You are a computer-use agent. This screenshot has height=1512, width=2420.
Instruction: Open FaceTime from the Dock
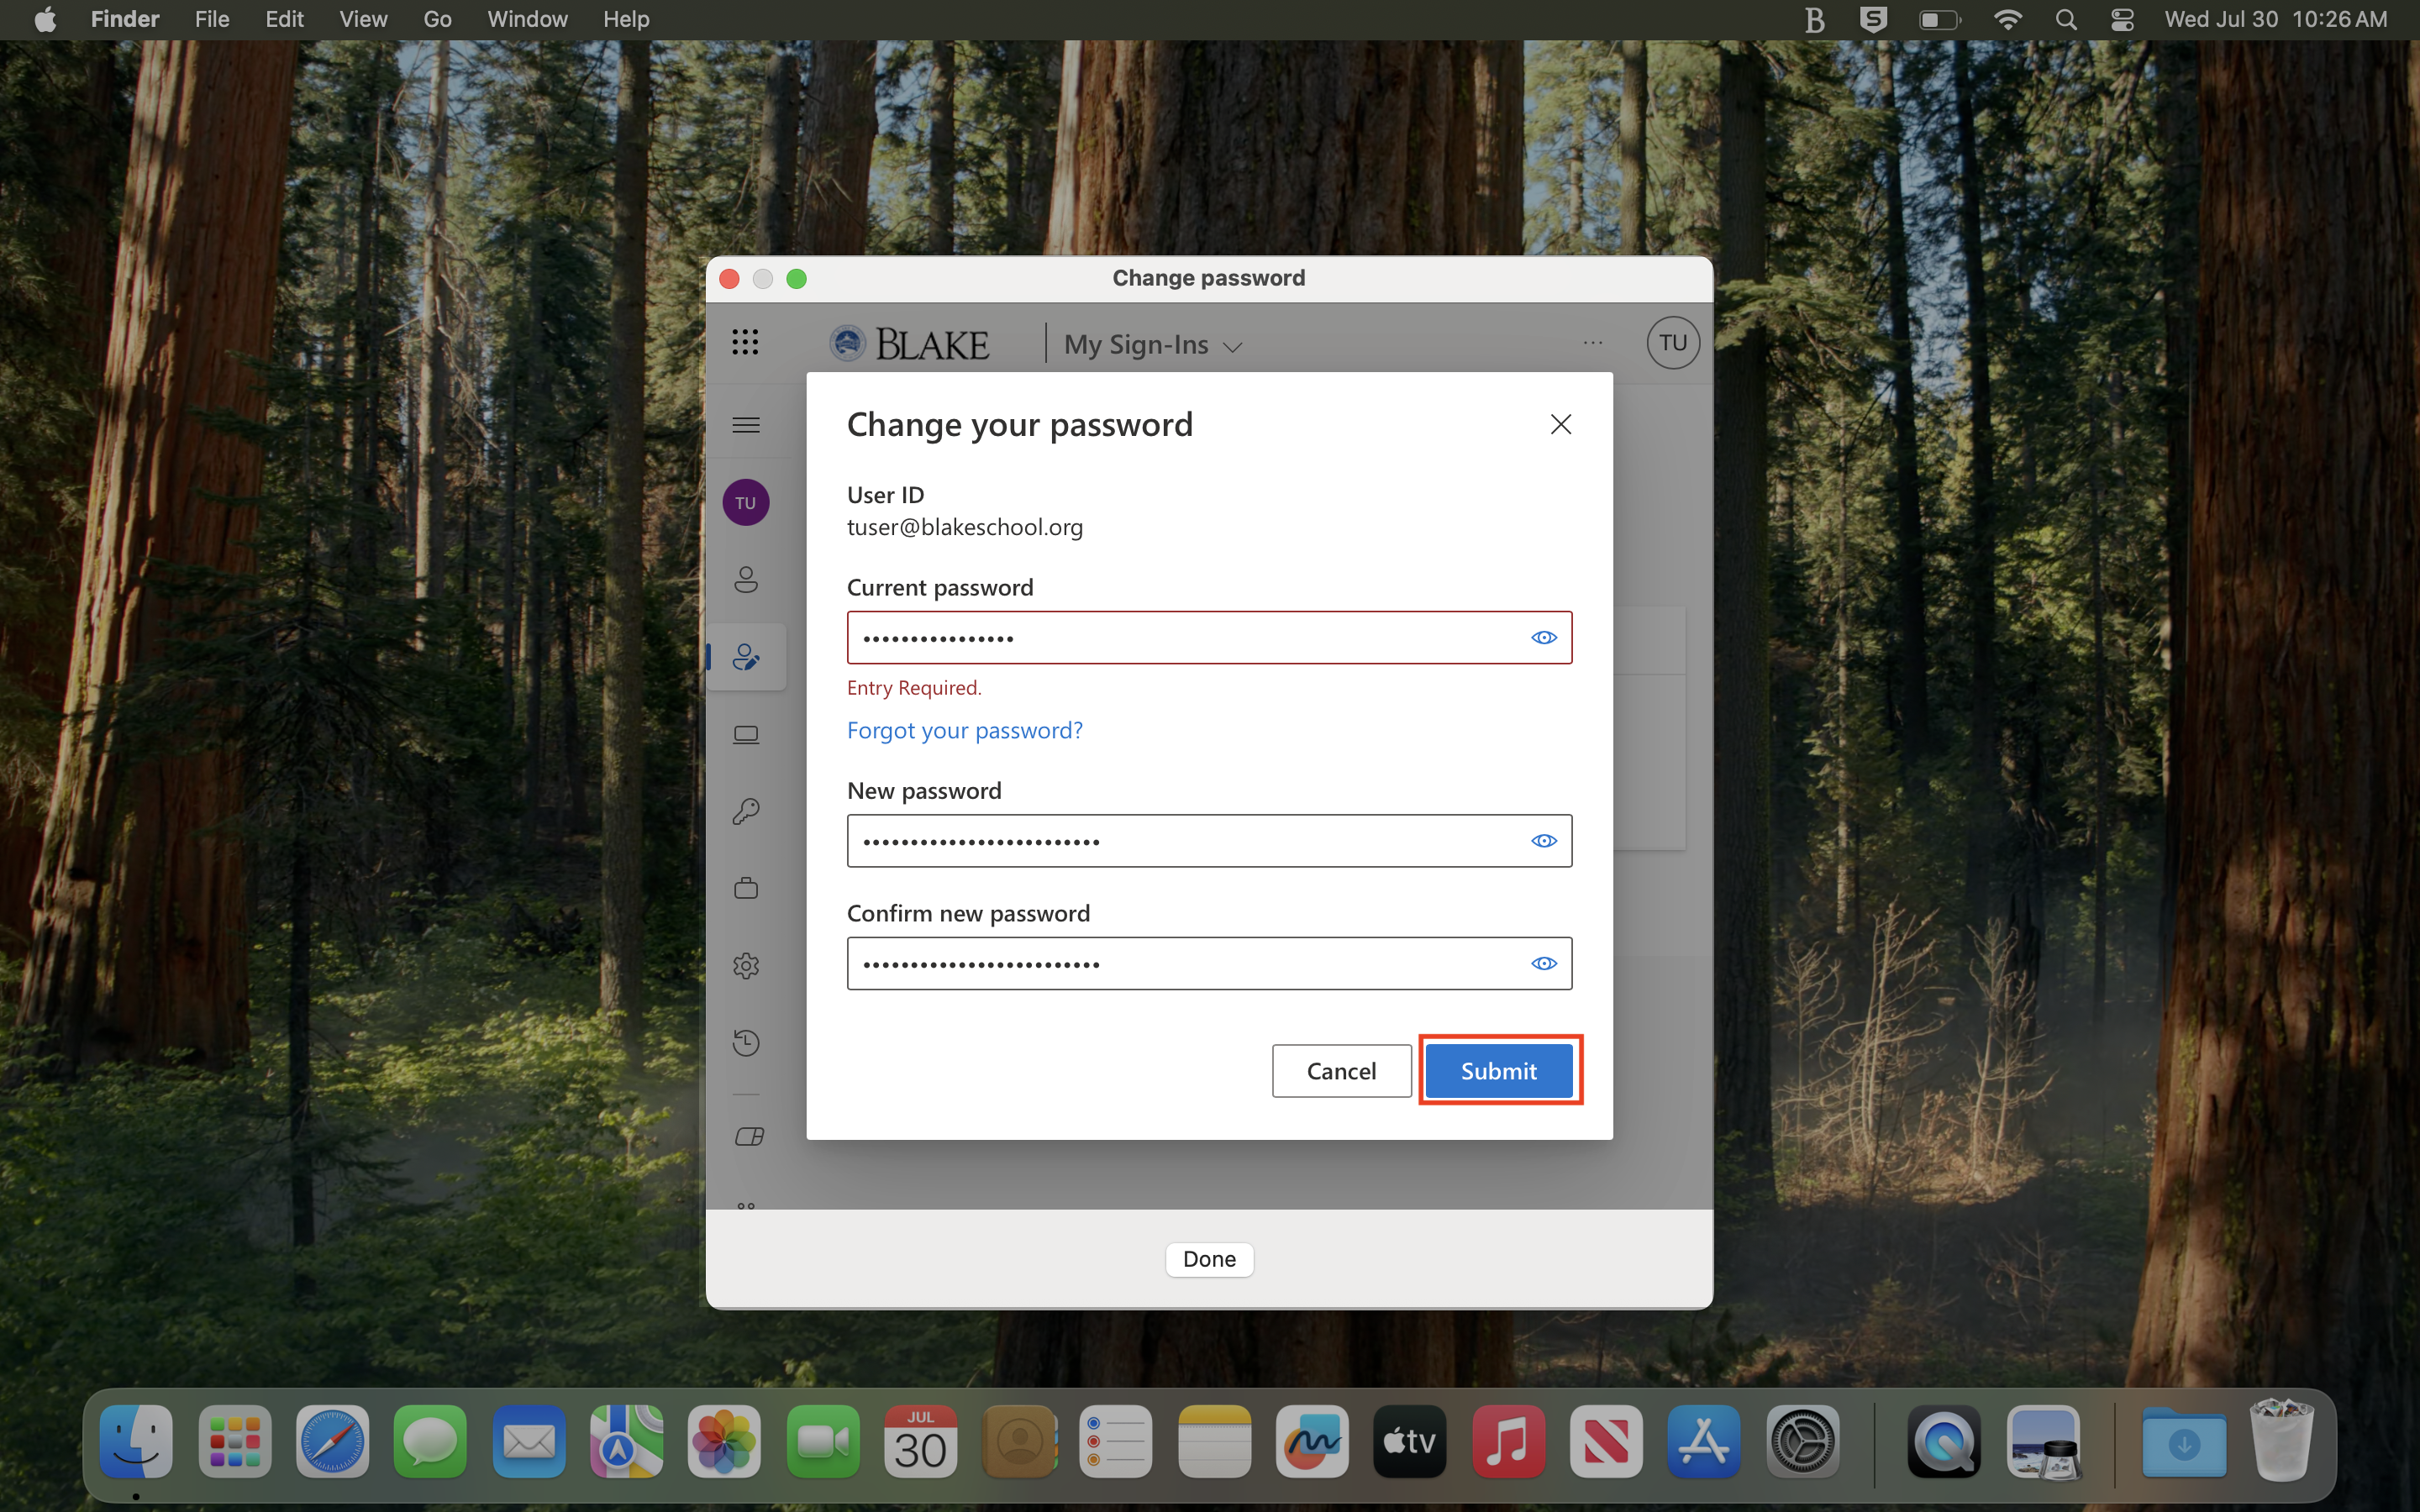tap(822, 1441)
